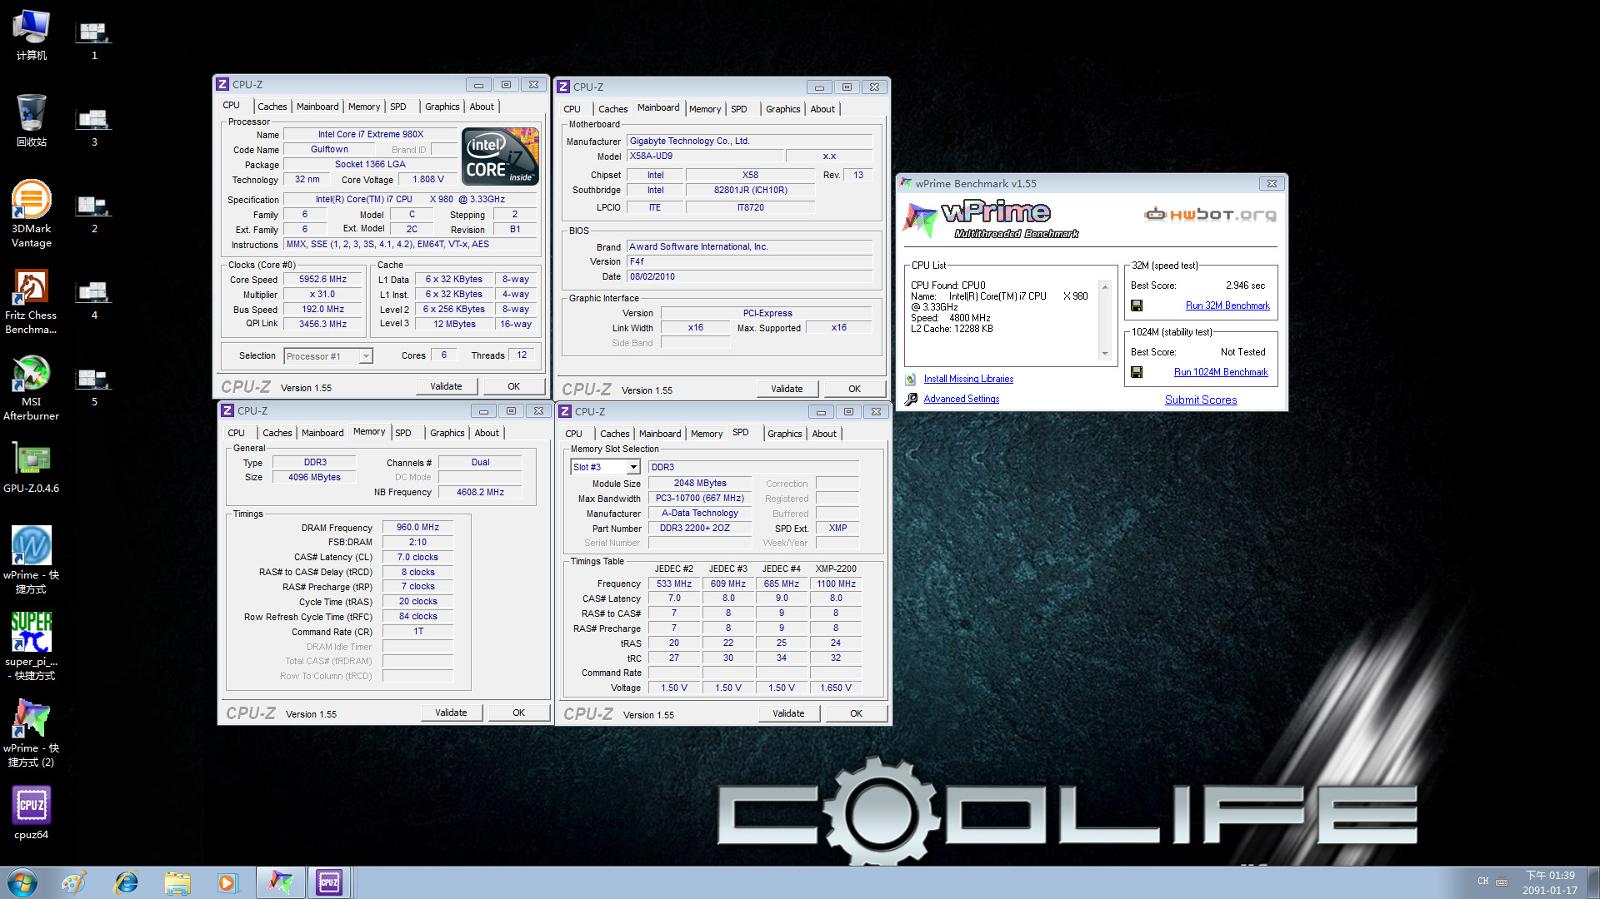Screen dimensions: 1600x899
Task: Launch Internet Explorer from the taskbar
Action: coord(126,883)
